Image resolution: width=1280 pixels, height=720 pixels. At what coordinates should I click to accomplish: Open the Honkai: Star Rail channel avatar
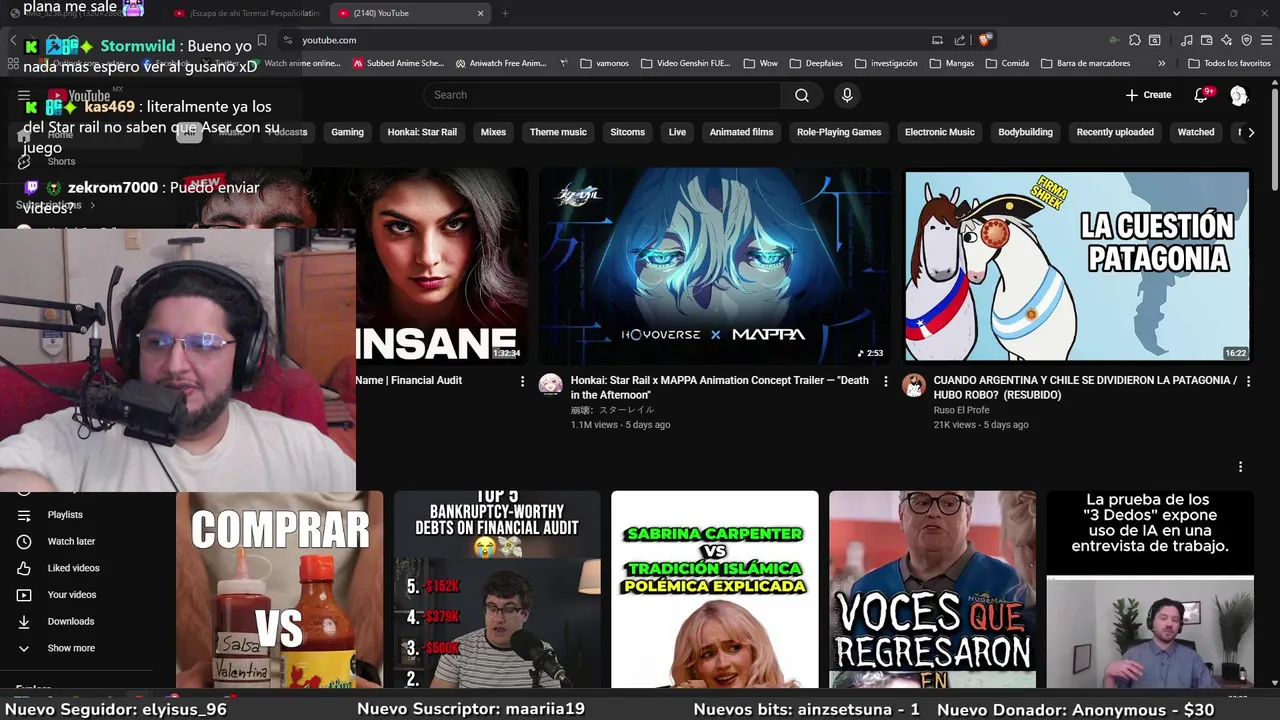tap(550, 385)
